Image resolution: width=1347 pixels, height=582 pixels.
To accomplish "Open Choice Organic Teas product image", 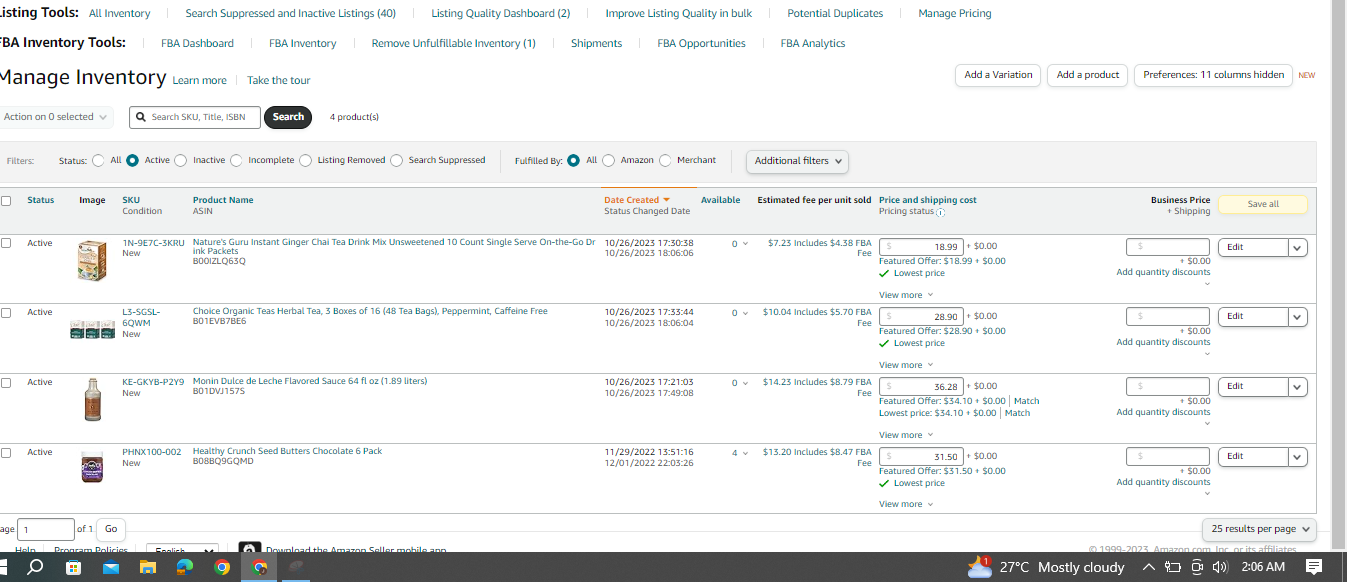I will 92,329.
